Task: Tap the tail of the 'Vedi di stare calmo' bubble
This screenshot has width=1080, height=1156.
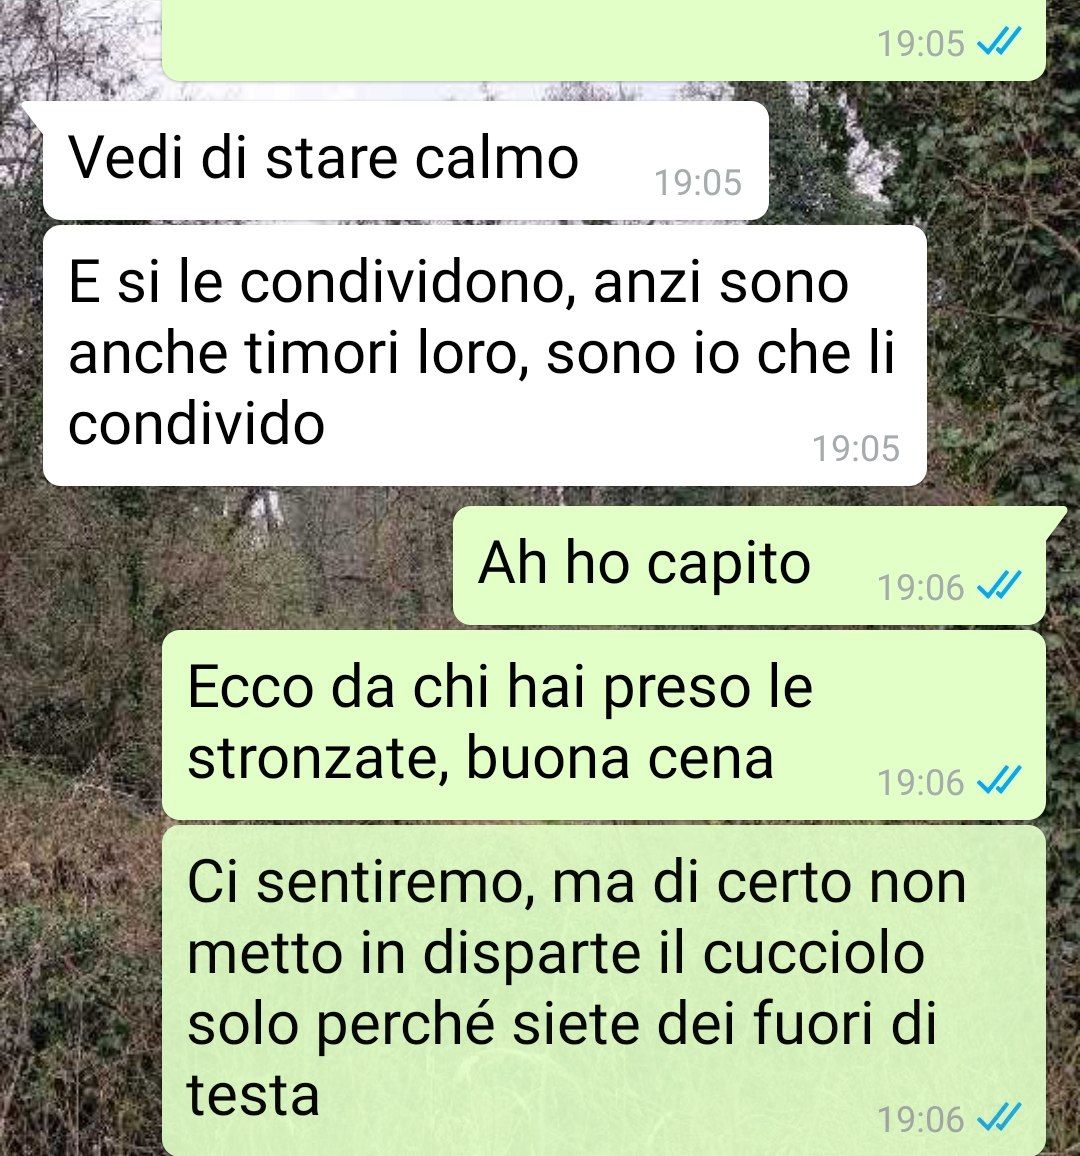Action: click(34, 112)
